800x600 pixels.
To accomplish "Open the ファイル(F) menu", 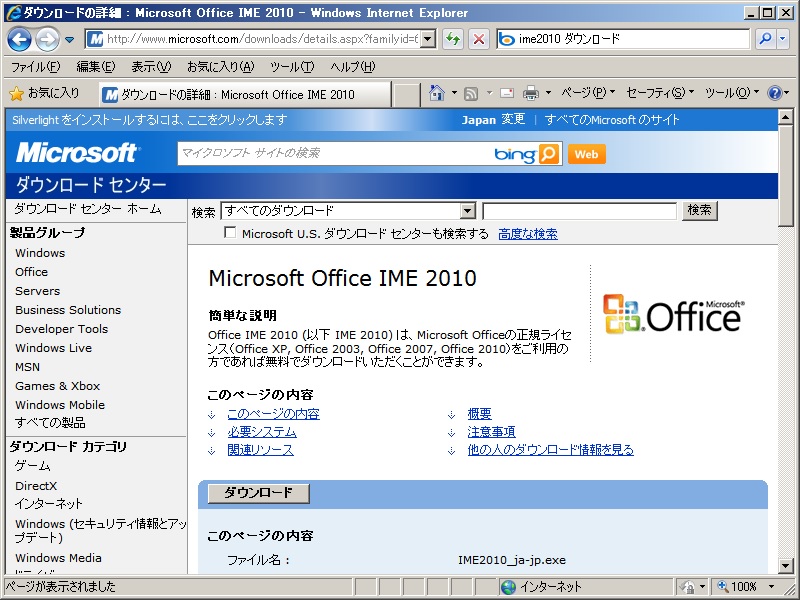I will 35,67.
